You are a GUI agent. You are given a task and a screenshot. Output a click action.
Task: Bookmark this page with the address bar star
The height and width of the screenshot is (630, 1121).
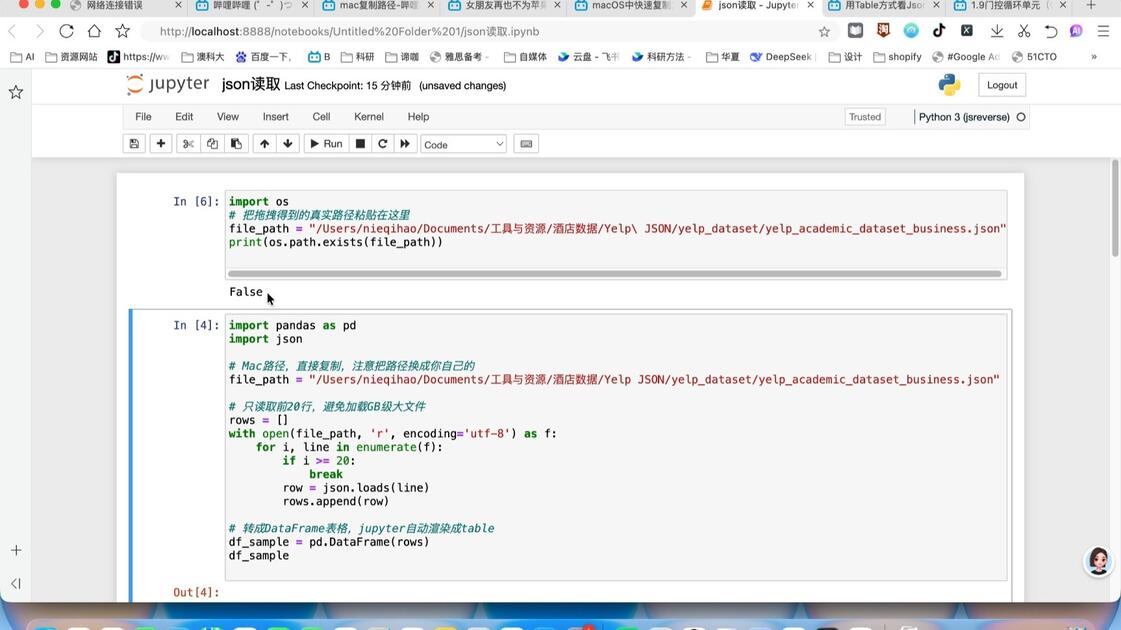tap(824, 31)
